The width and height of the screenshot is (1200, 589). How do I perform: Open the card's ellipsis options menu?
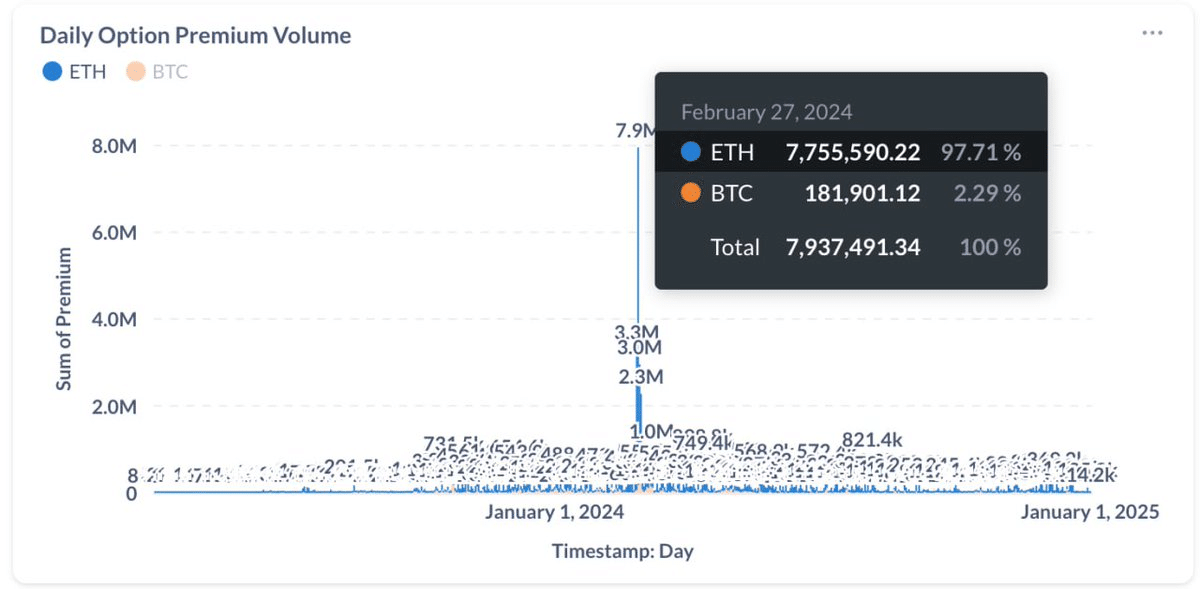pos(1152,33)
